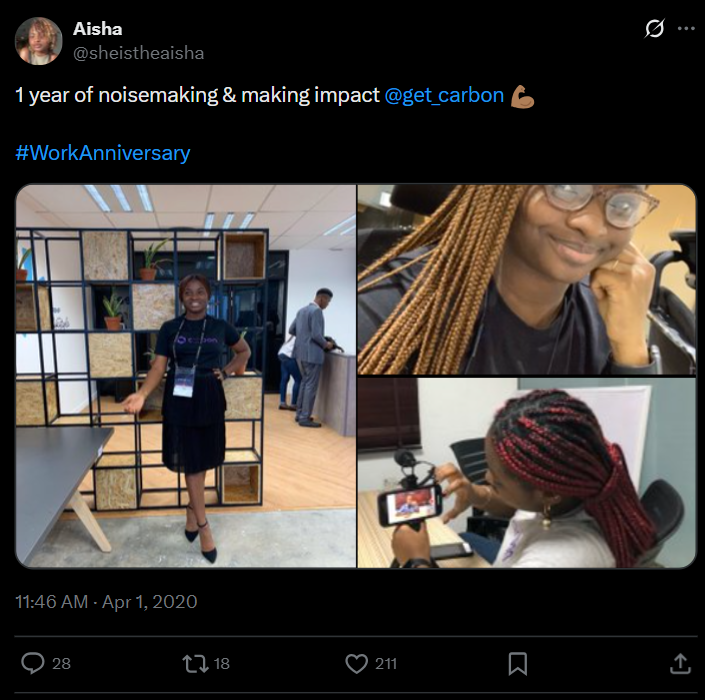
Task: Click the reply speech bubble icon
Action: click(x=33, y=663)
